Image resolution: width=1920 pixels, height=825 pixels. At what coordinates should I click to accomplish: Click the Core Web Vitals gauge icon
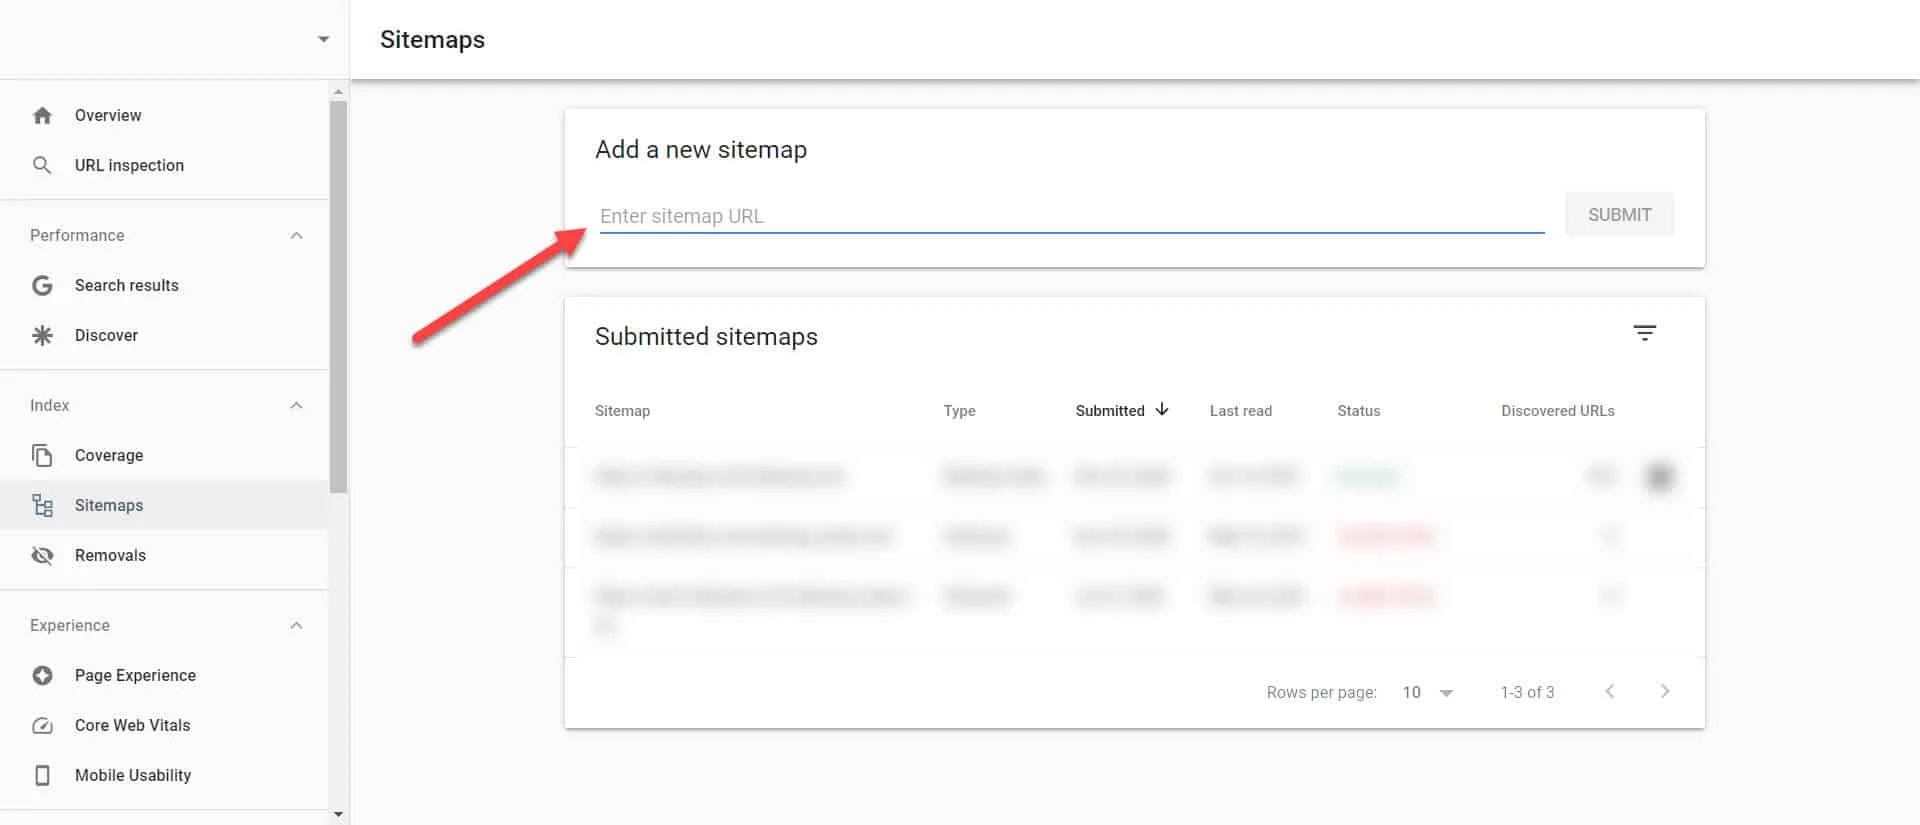coord(42,725)
